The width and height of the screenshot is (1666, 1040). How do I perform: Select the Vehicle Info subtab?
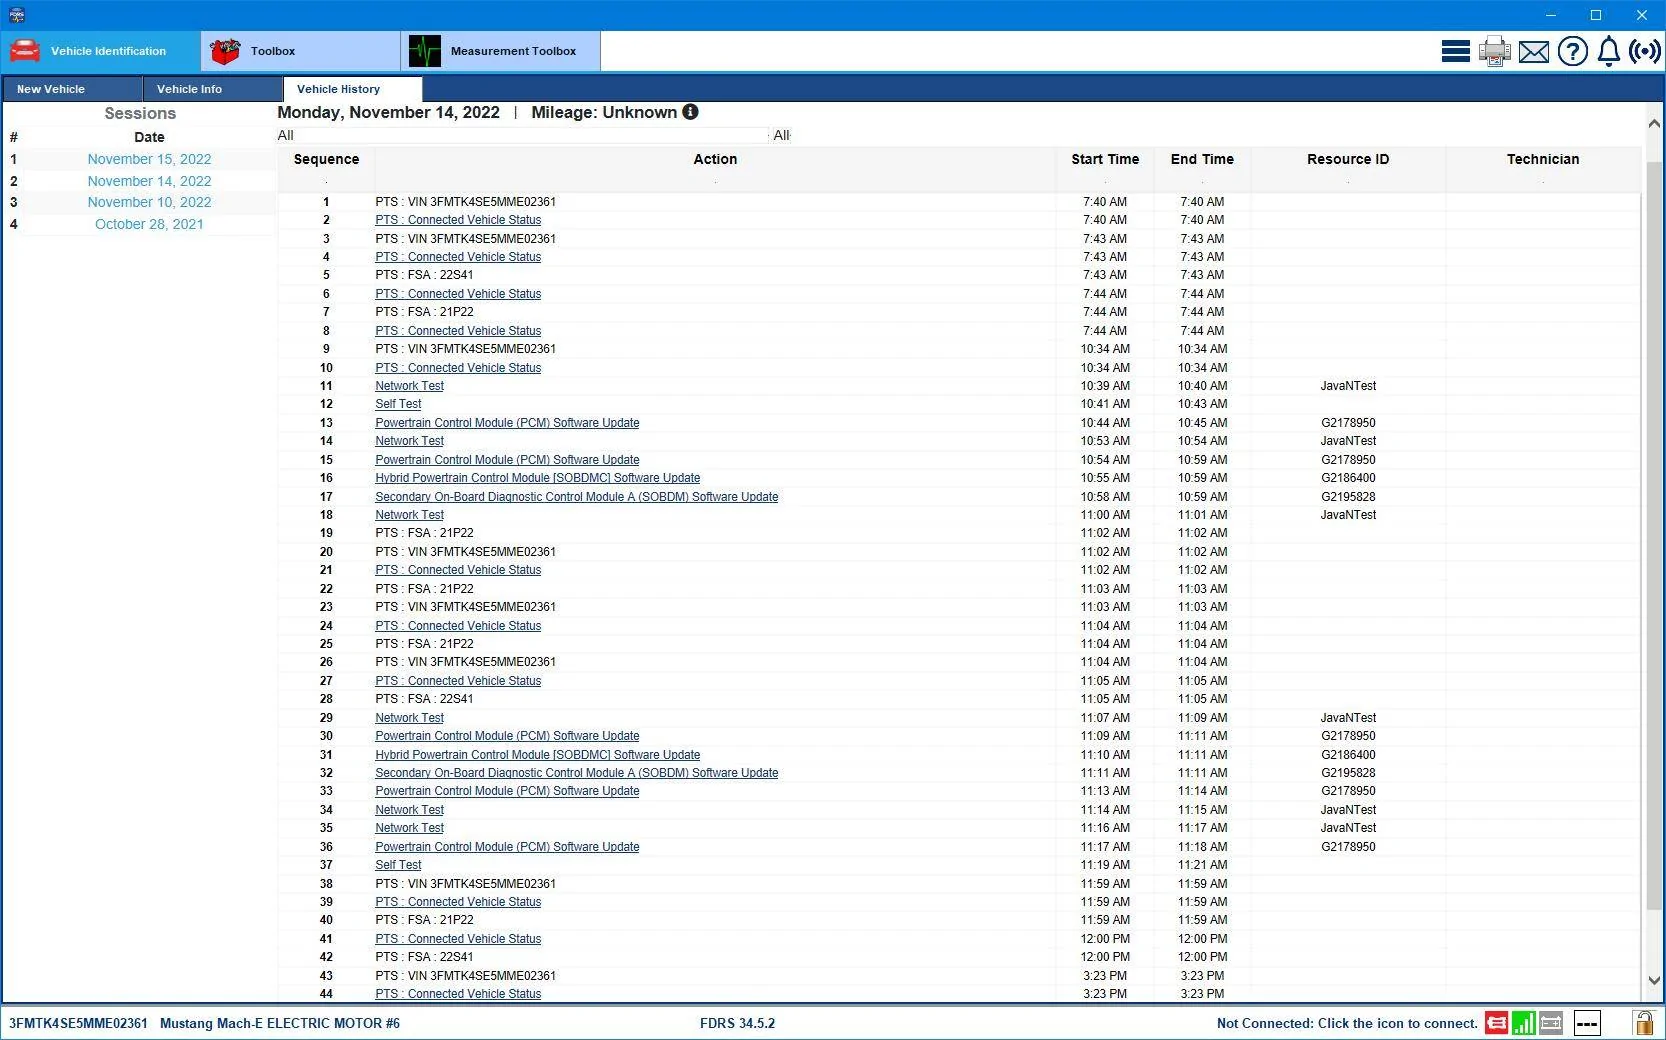[x=212, y=89]
